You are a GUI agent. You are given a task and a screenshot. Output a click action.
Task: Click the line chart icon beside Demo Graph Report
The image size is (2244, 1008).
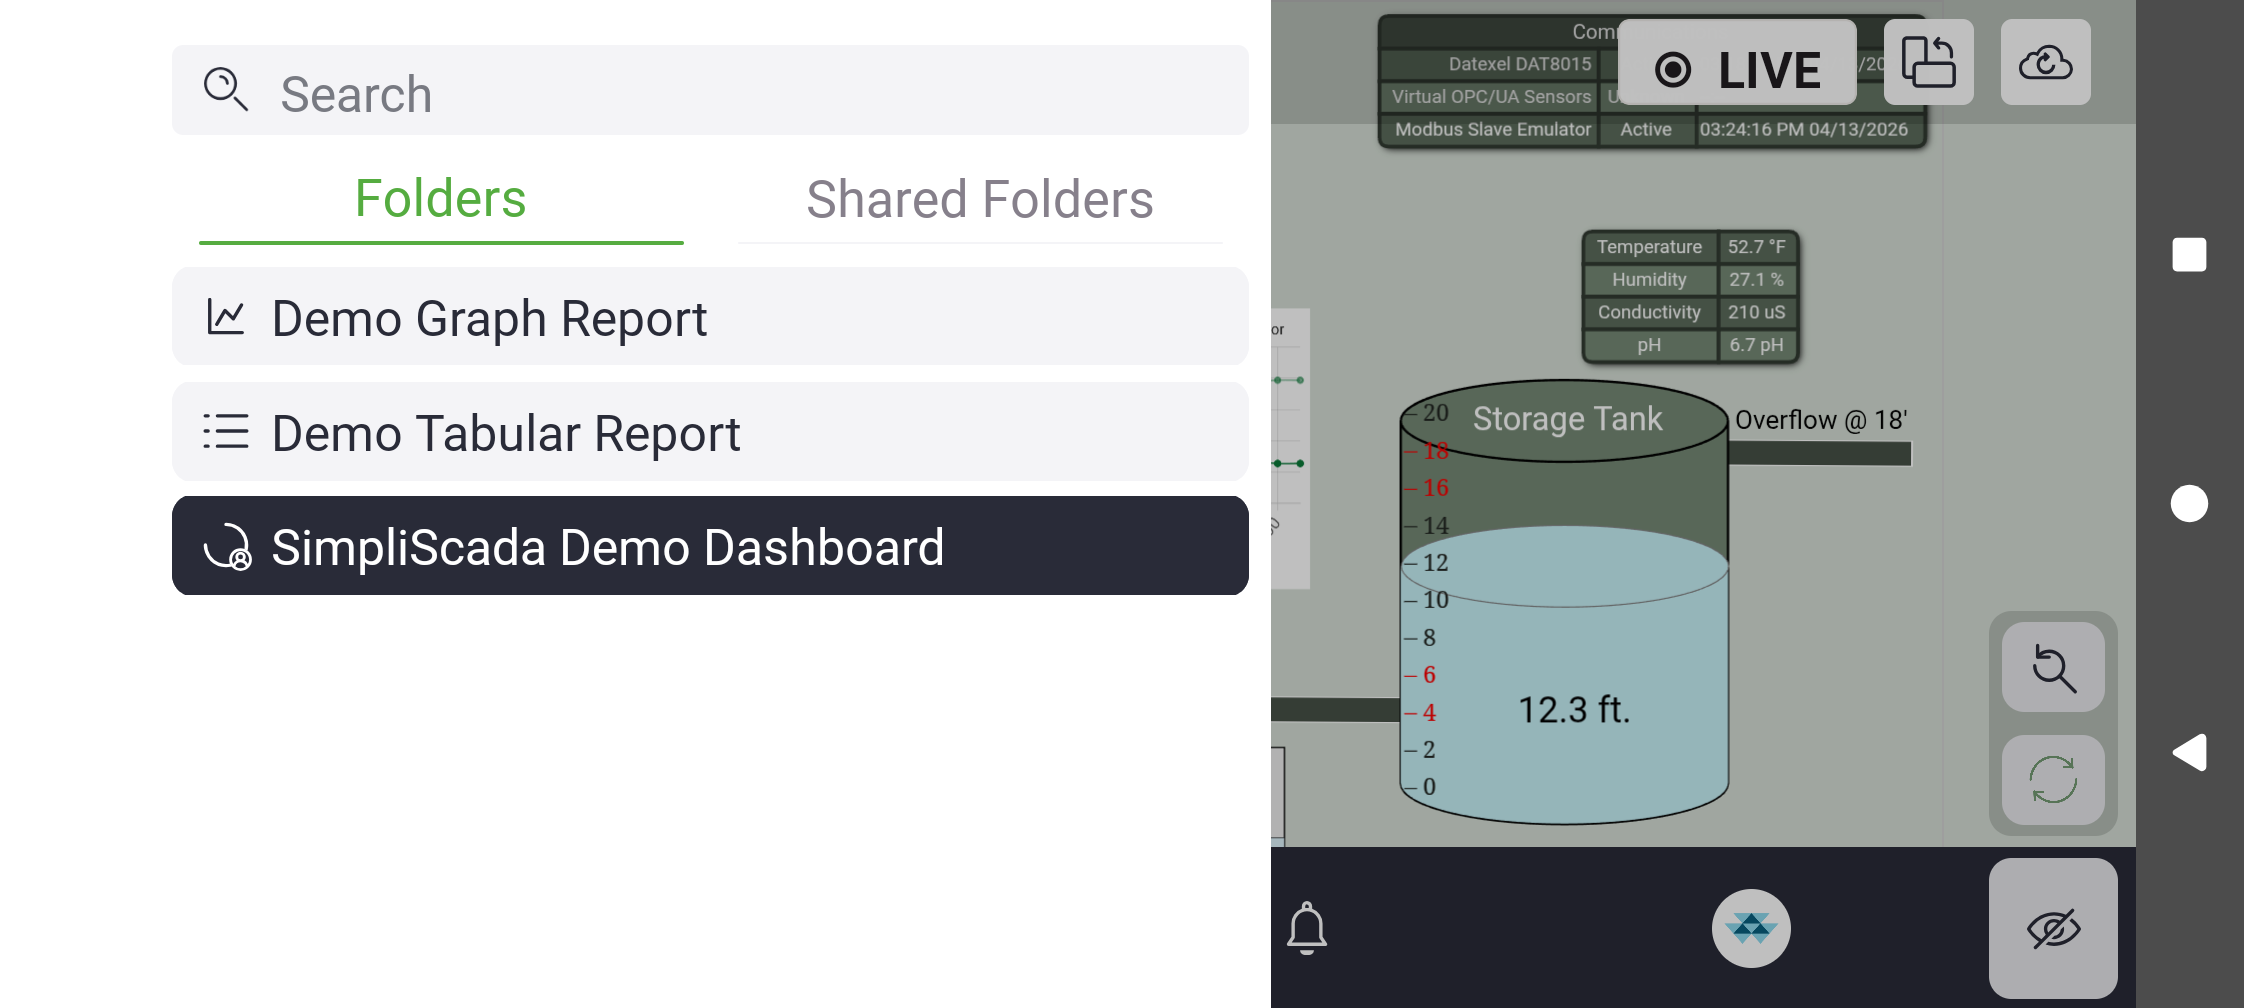click(x=226, y=318)
